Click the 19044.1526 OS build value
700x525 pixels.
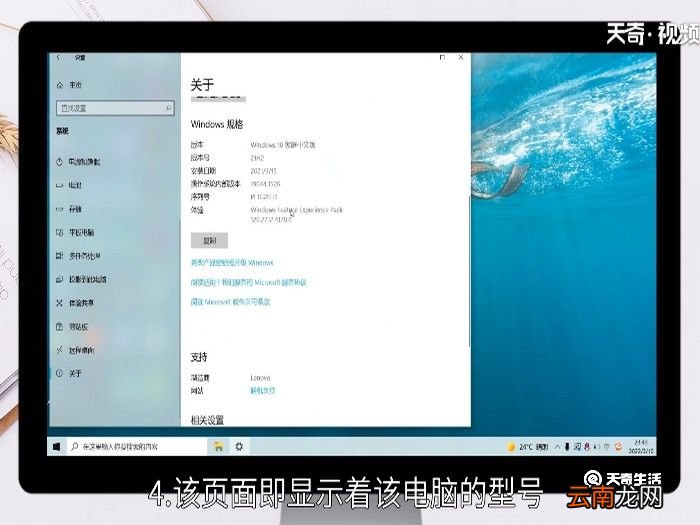(265, 184)
